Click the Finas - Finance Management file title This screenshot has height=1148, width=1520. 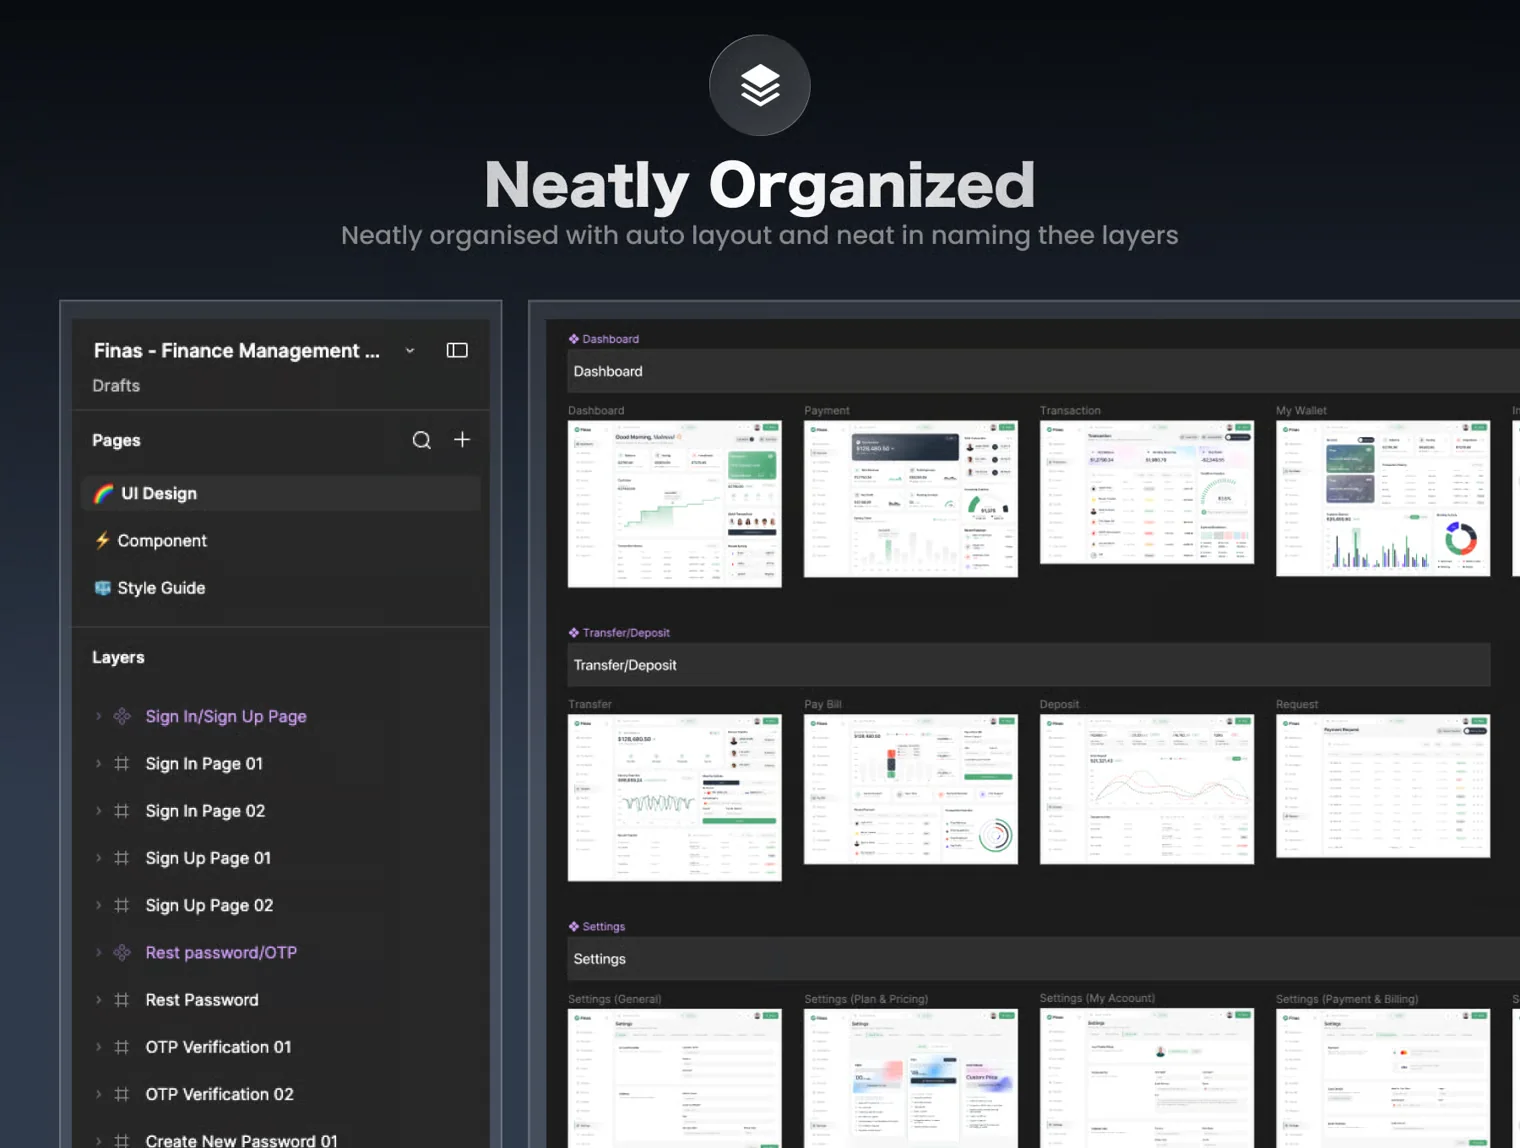(x=237, y=351)
